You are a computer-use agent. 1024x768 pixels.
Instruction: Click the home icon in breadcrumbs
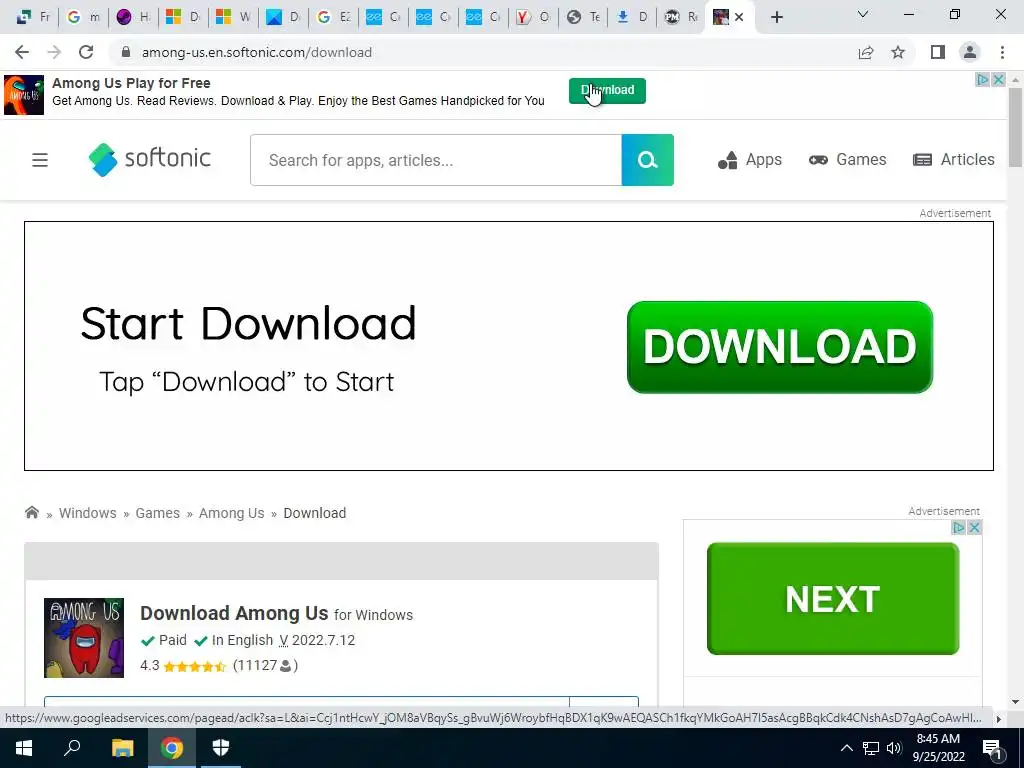coord(31,512)
